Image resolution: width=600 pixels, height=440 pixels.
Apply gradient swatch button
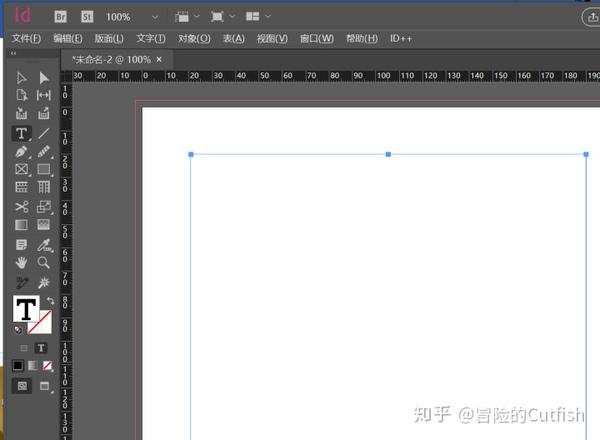[x=33, y=365]
